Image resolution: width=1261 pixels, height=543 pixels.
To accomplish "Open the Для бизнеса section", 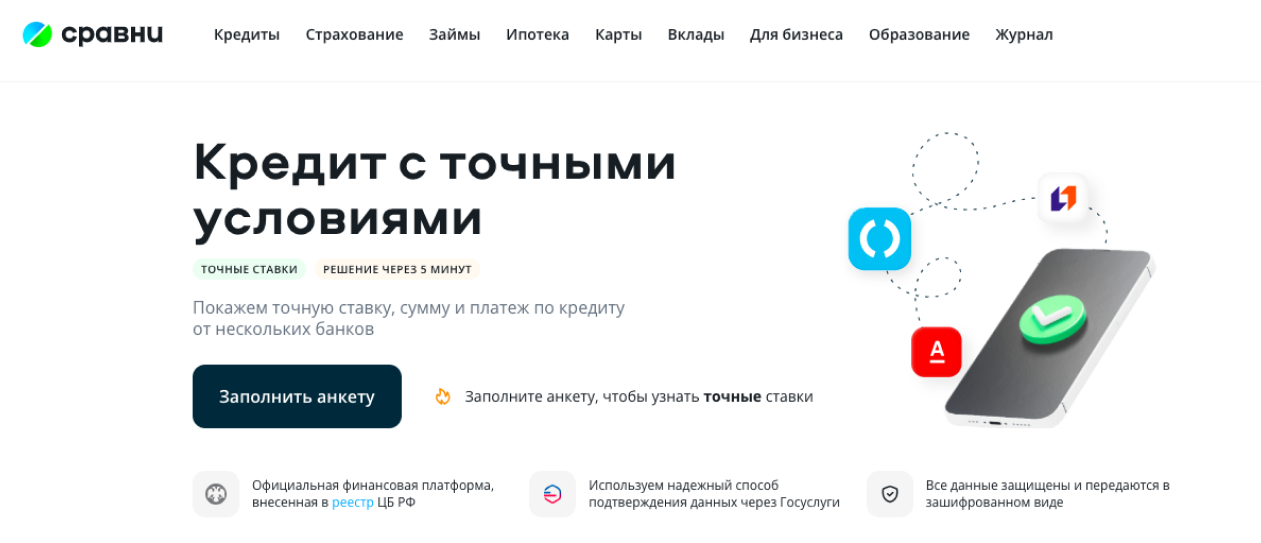I will pyautogui.click(x=796, y=35).
